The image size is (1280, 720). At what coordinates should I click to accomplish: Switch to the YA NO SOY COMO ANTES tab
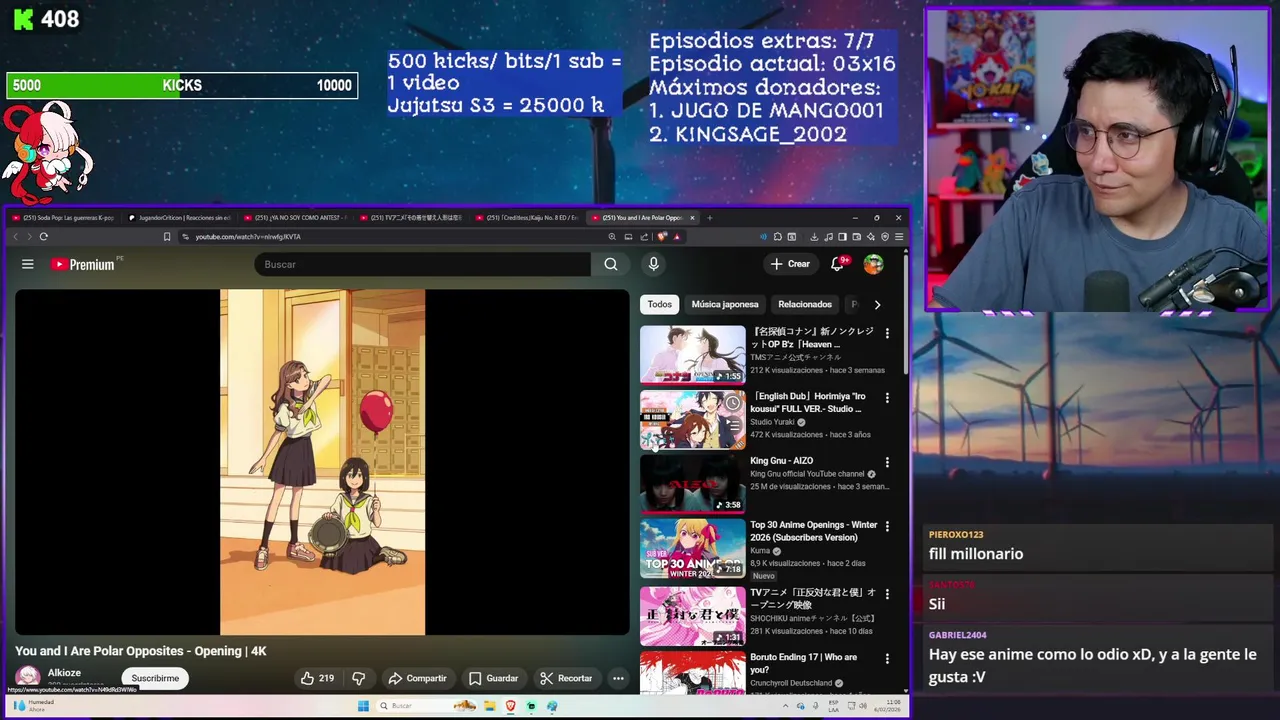coord(296,218)
